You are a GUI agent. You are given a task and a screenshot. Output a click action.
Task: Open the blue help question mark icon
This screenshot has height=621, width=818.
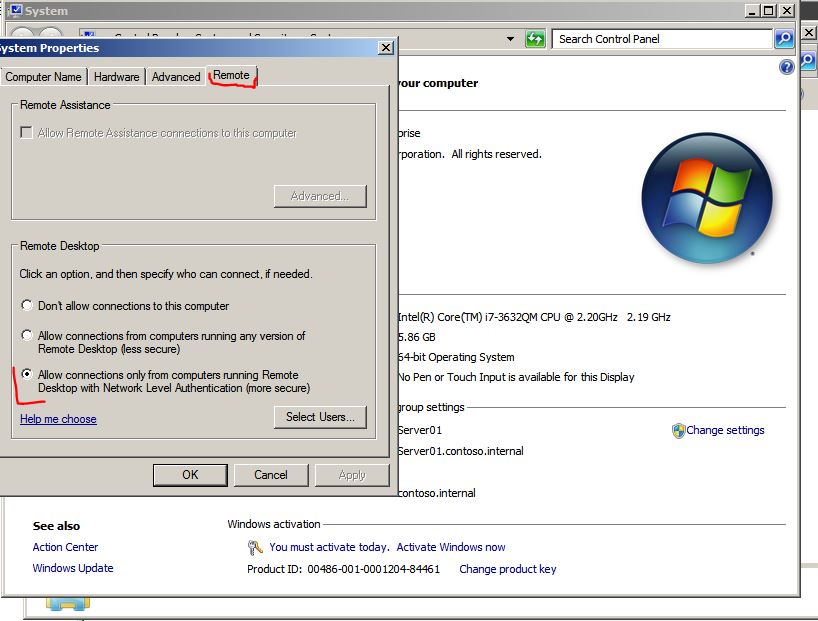click(786, 67)
